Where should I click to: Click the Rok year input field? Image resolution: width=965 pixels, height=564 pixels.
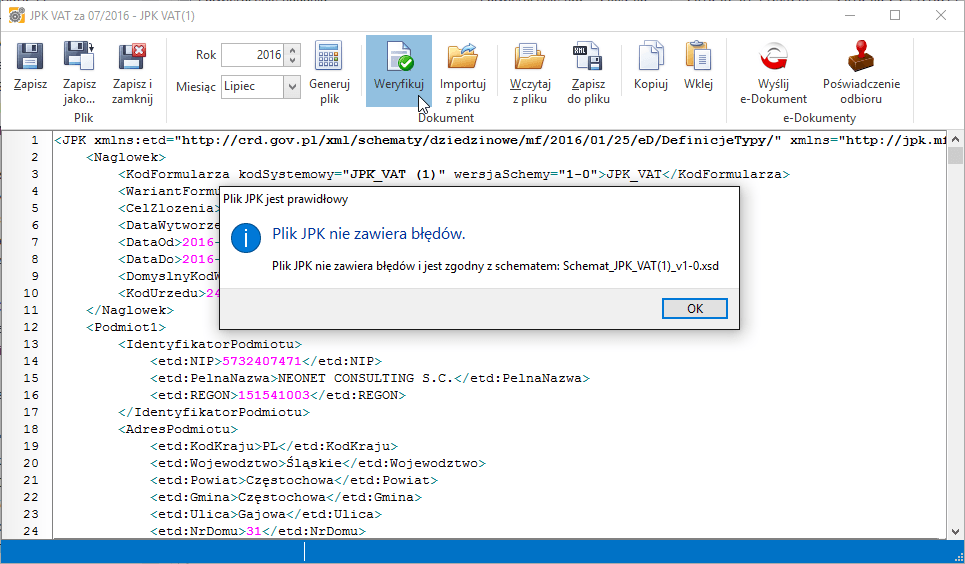(252, 55)
